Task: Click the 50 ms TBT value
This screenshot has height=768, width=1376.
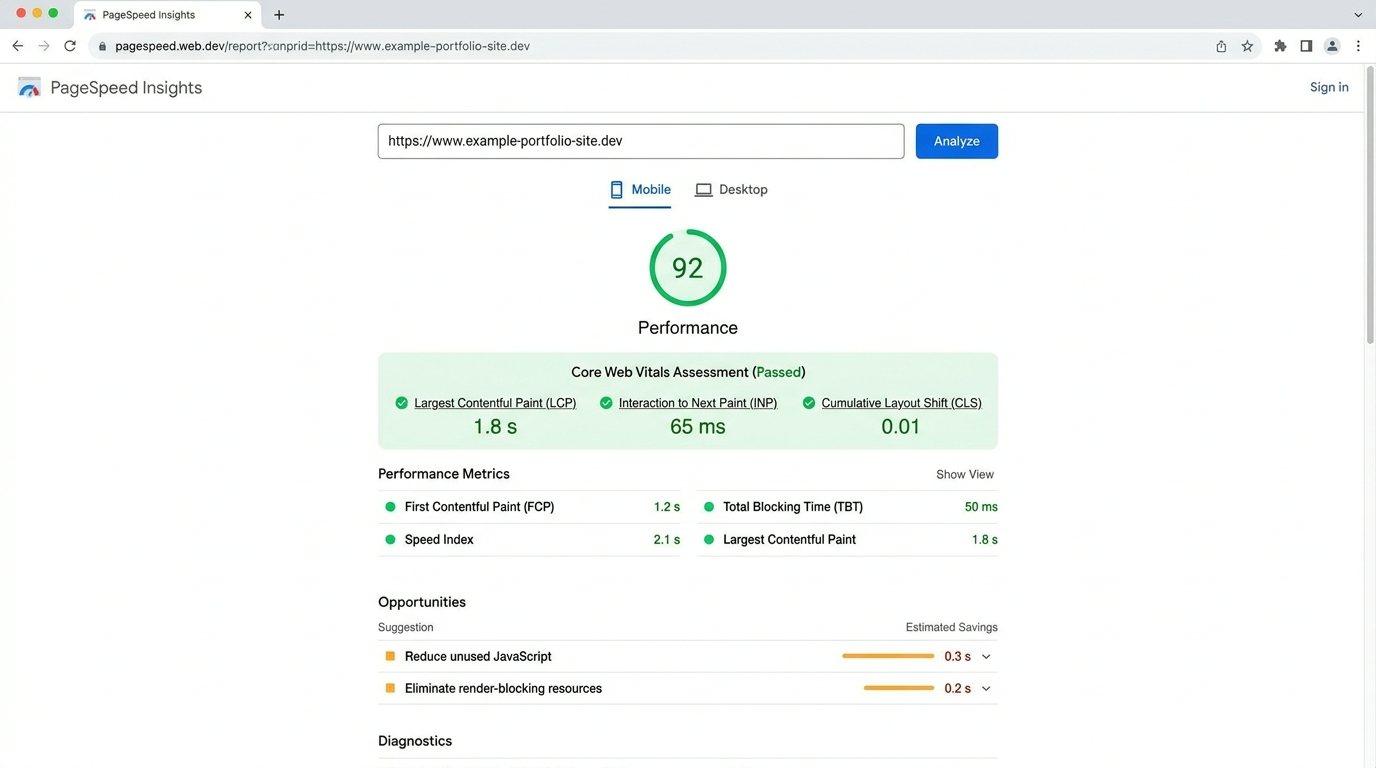Action: click(x=981, y=507)
